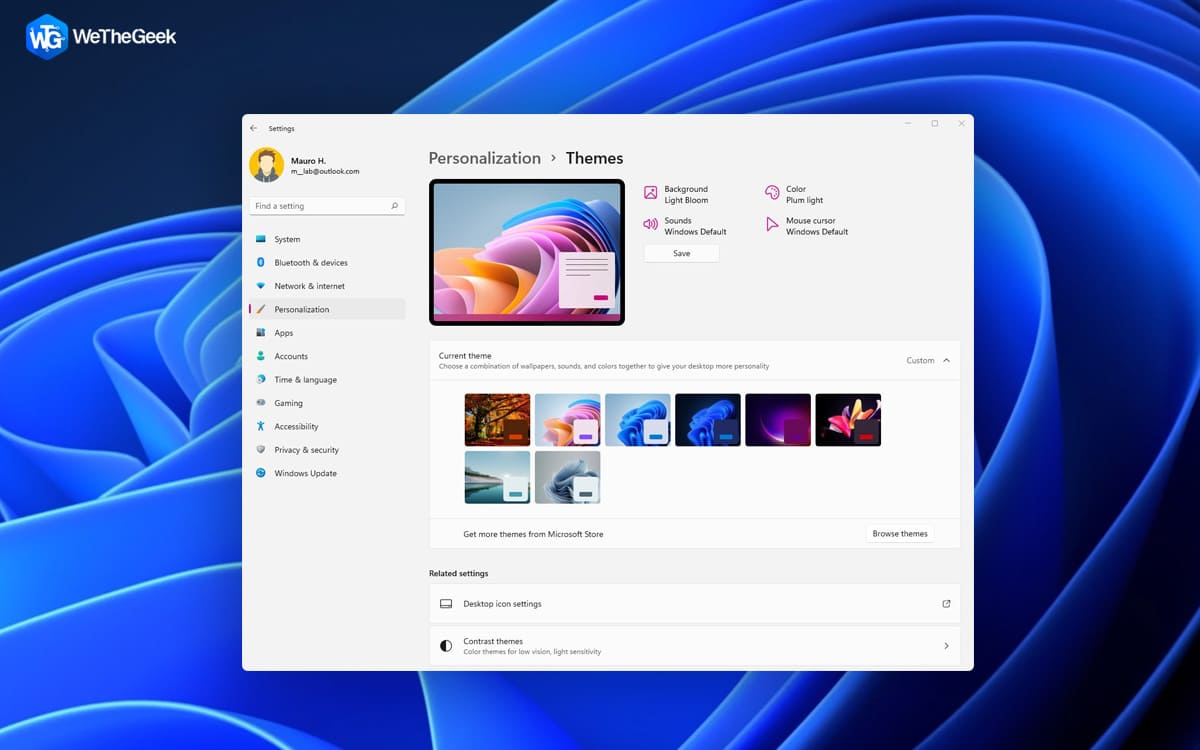Select the Sunrise lake theme thumbnail
Viewport: 1200px width, 750px height.
498,477
